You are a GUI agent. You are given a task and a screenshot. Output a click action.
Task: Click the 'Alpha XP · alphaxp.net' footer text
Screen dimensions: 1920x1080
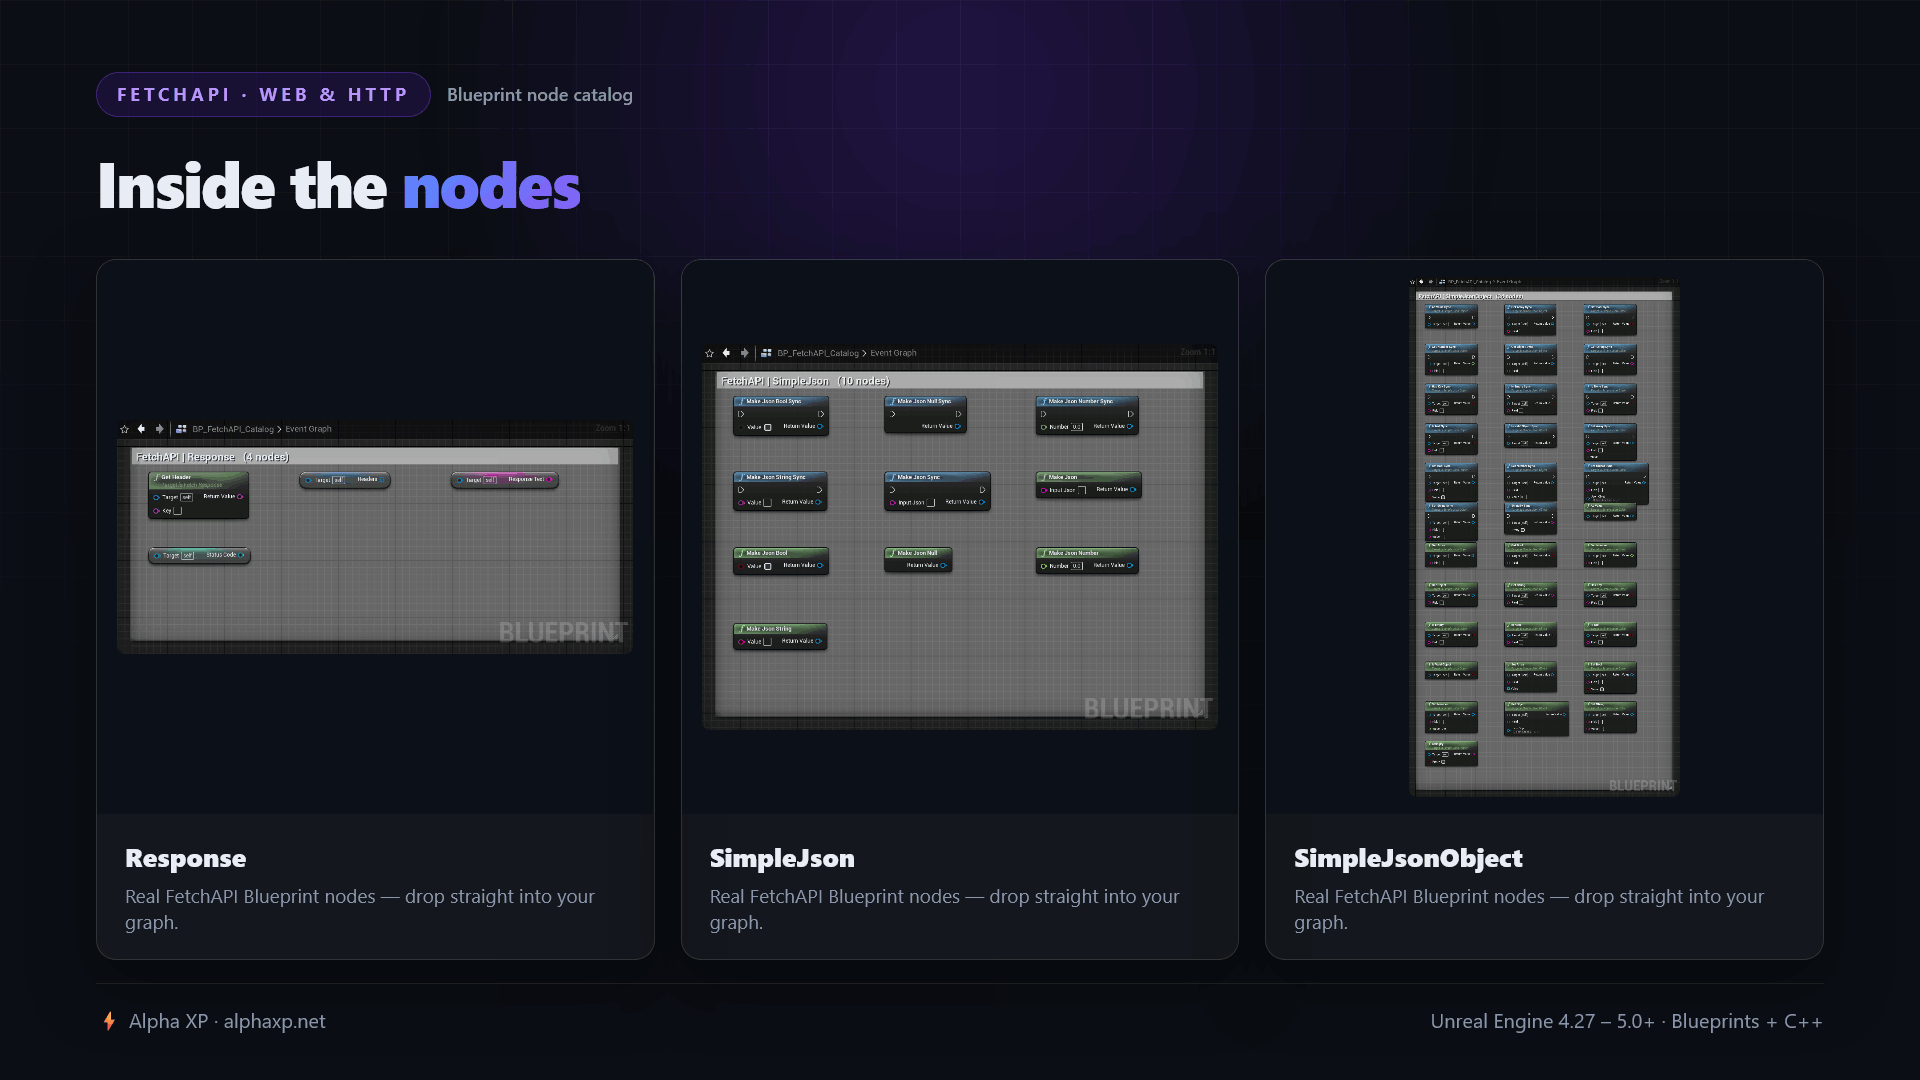click(x=227, y=1021)
